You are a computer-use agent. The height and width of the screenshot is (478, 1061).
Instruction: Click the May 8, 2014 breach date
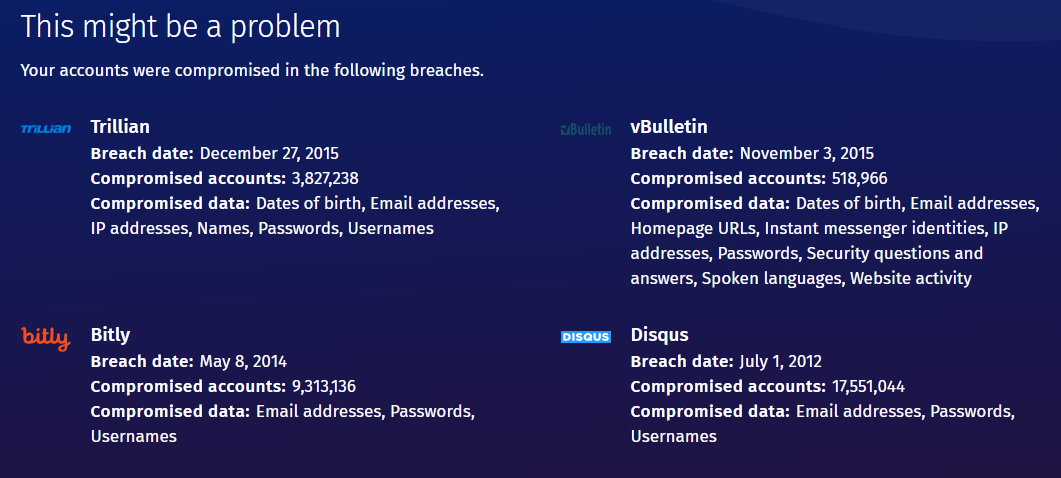pyautogui.click(x=243, y=362)
